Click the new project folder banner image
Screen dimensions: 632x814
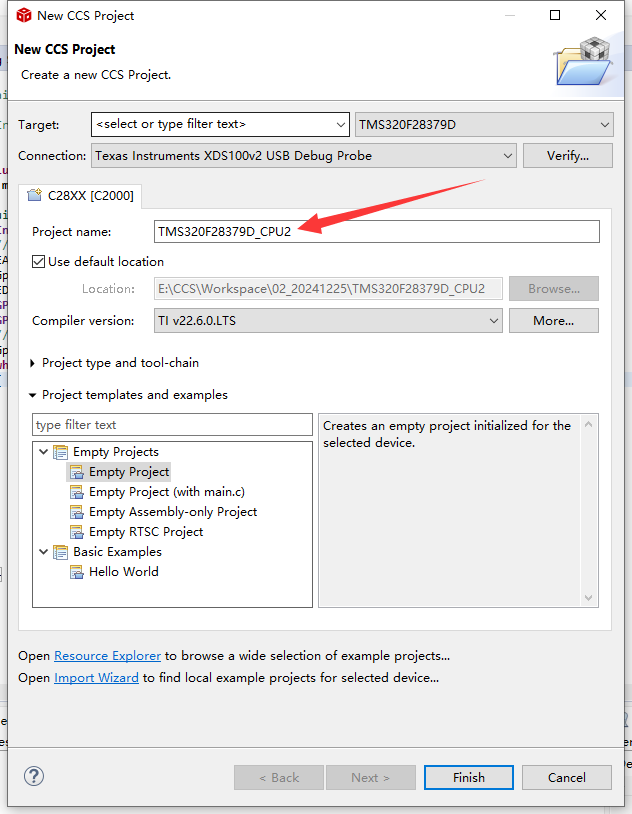tap(584, 62)
